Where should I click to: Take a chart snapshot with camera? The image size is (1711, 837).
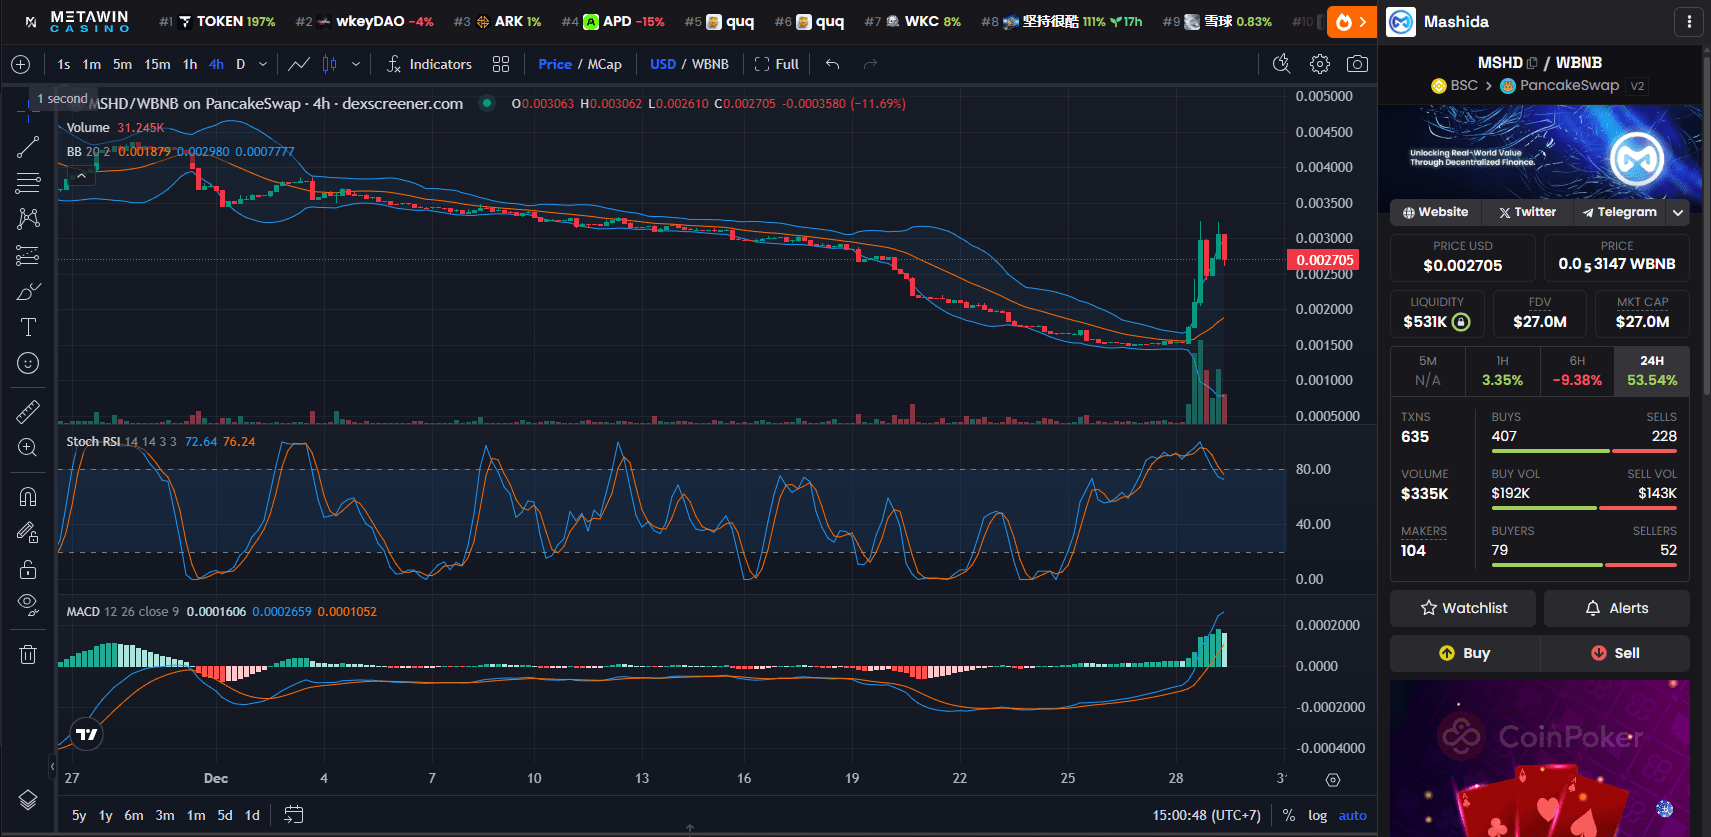coord(1357,64)
